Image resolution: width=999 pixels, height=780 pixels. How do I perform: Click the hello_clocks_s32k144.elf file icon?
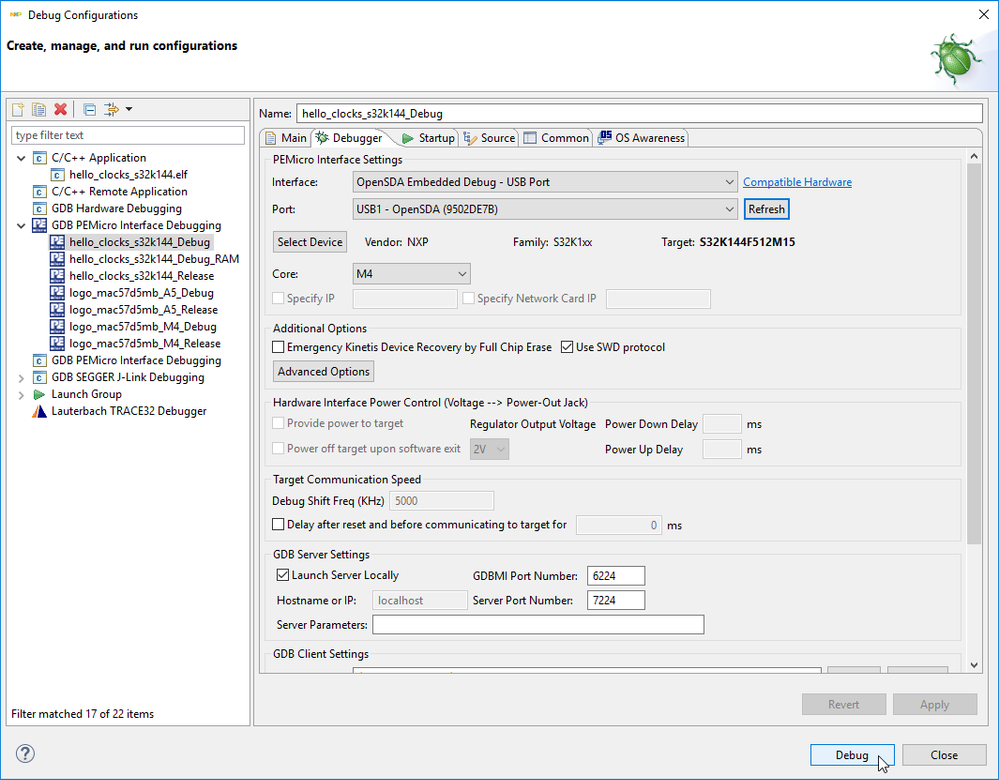[x=57, y=175]
